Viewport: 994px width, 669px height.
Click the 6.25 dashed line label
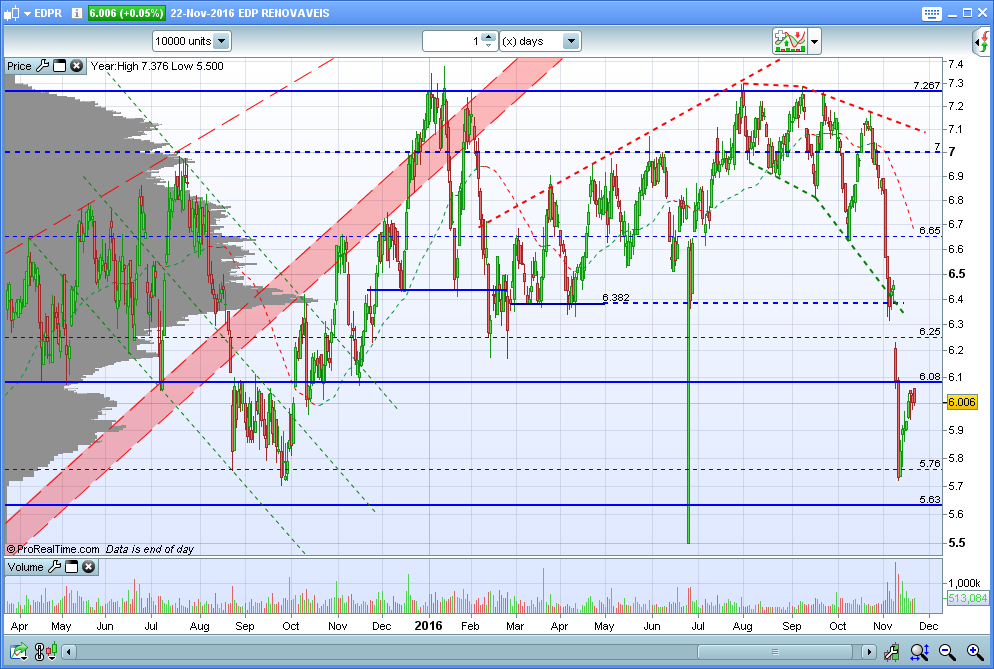pyautogui.click(x=929, y=332)
